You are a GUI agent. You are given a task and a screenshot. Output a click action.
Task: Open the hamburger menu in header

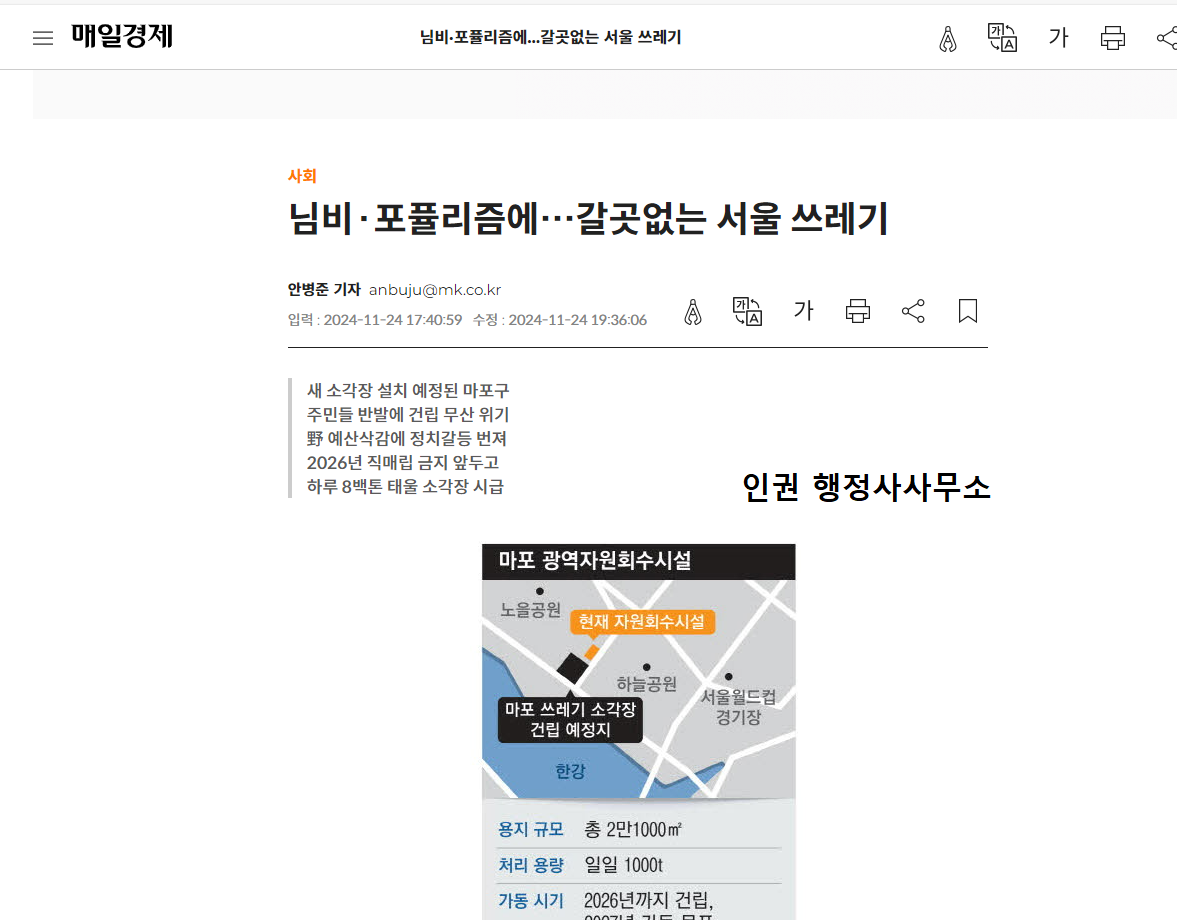[x=43, y=38]
